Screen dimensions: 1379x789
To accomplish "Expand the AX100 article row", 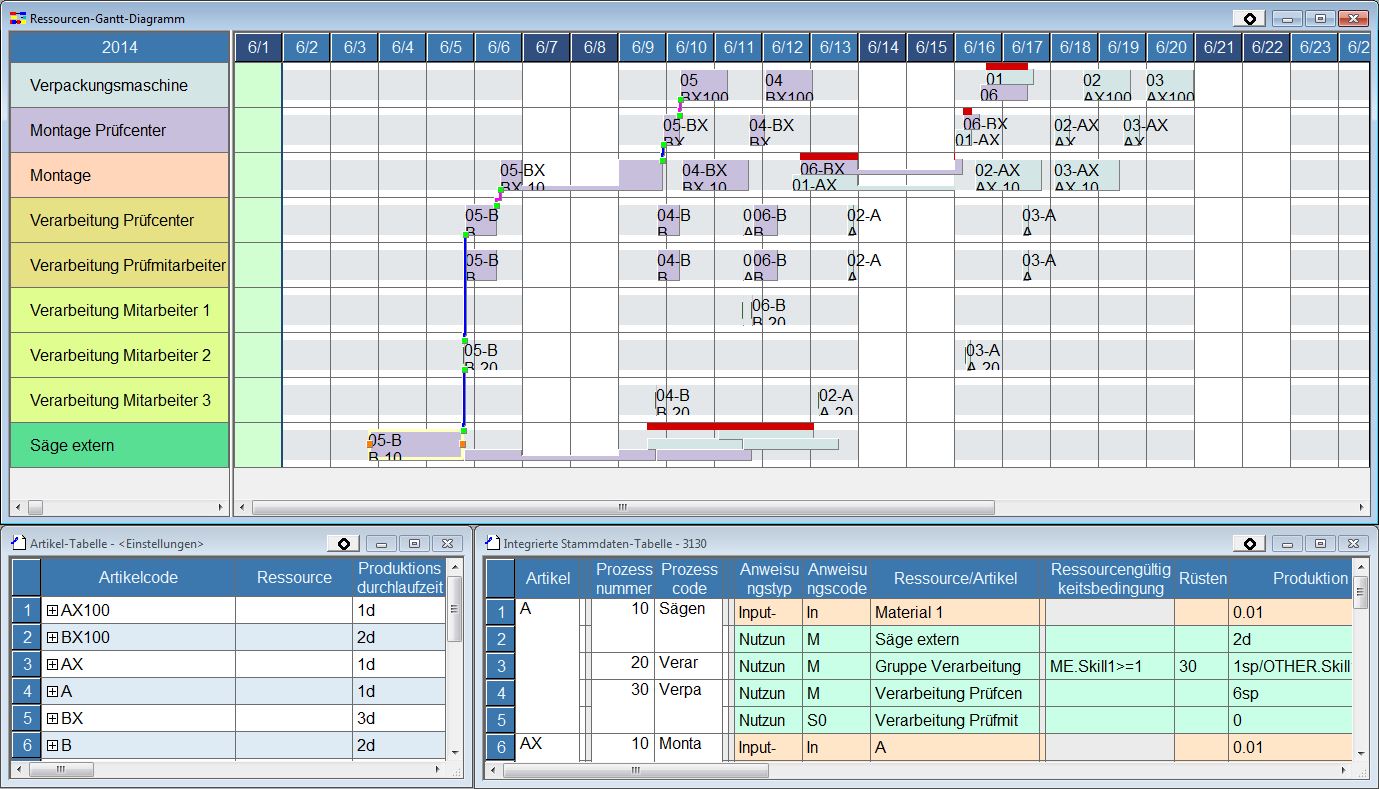I will click(52, 610).
